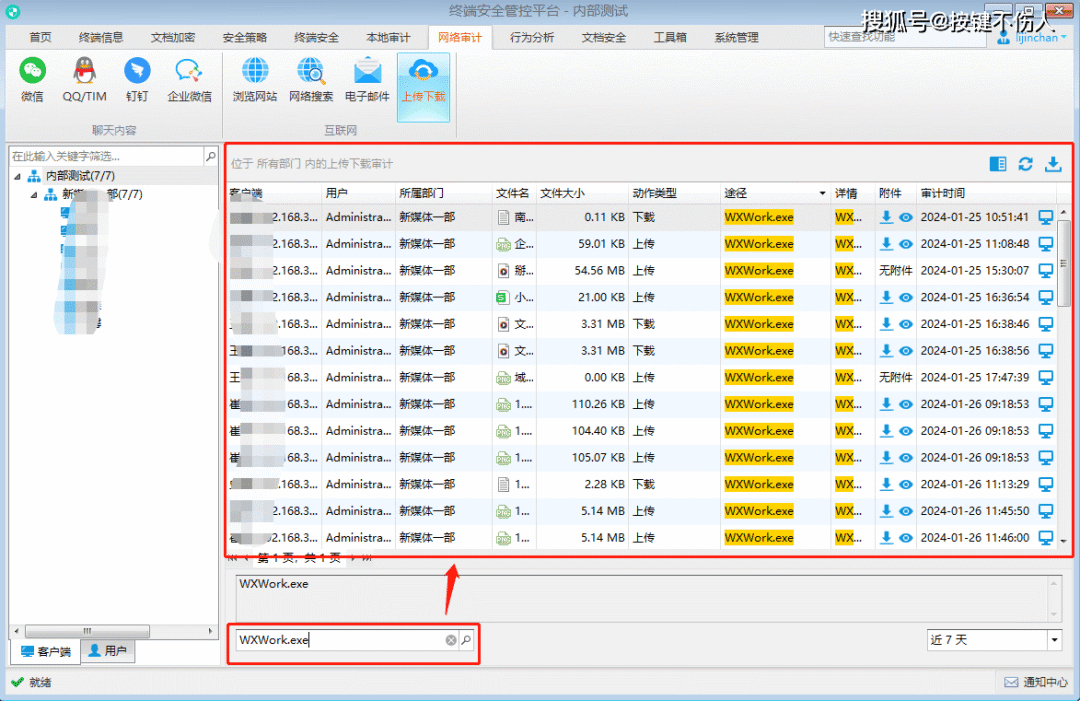Preview attachment eye for 16:36:54 record
Screen dimensions: 1080x701
pyautogui.click(x=906, y=297)
